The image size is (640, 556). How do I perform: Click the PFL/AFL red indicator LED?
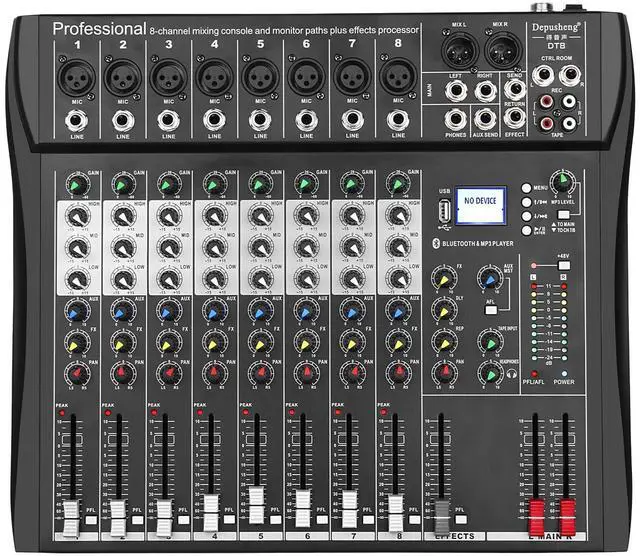tap(534, 374)
